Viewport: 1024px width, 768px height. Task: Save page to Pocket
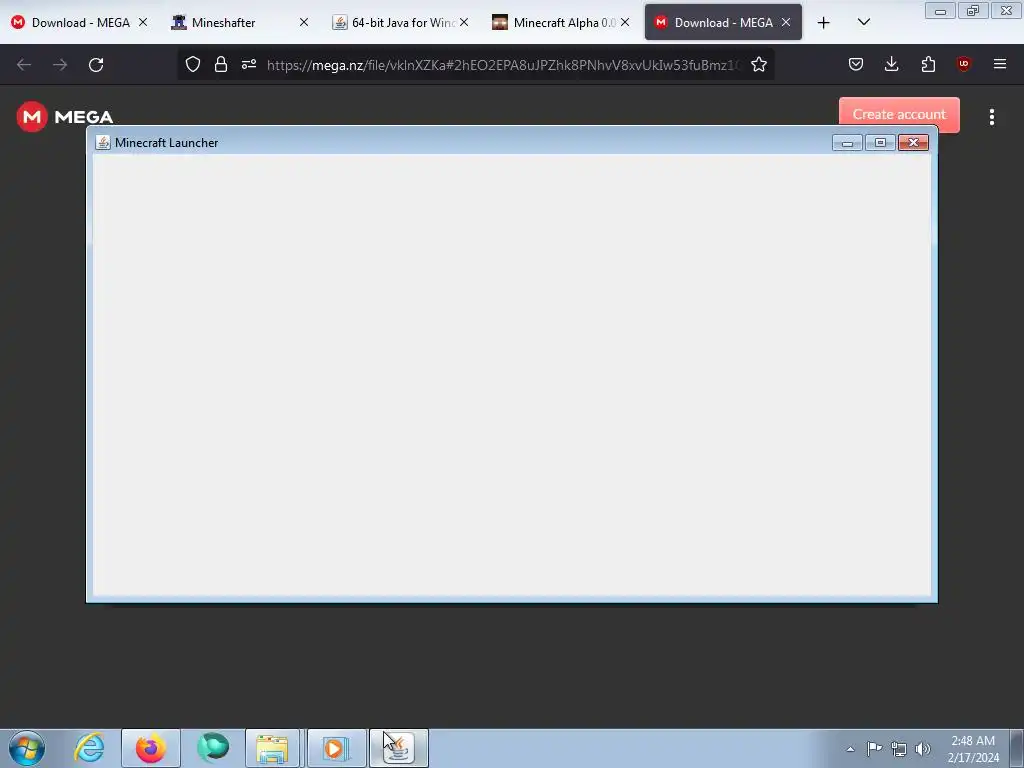(856, 64)
